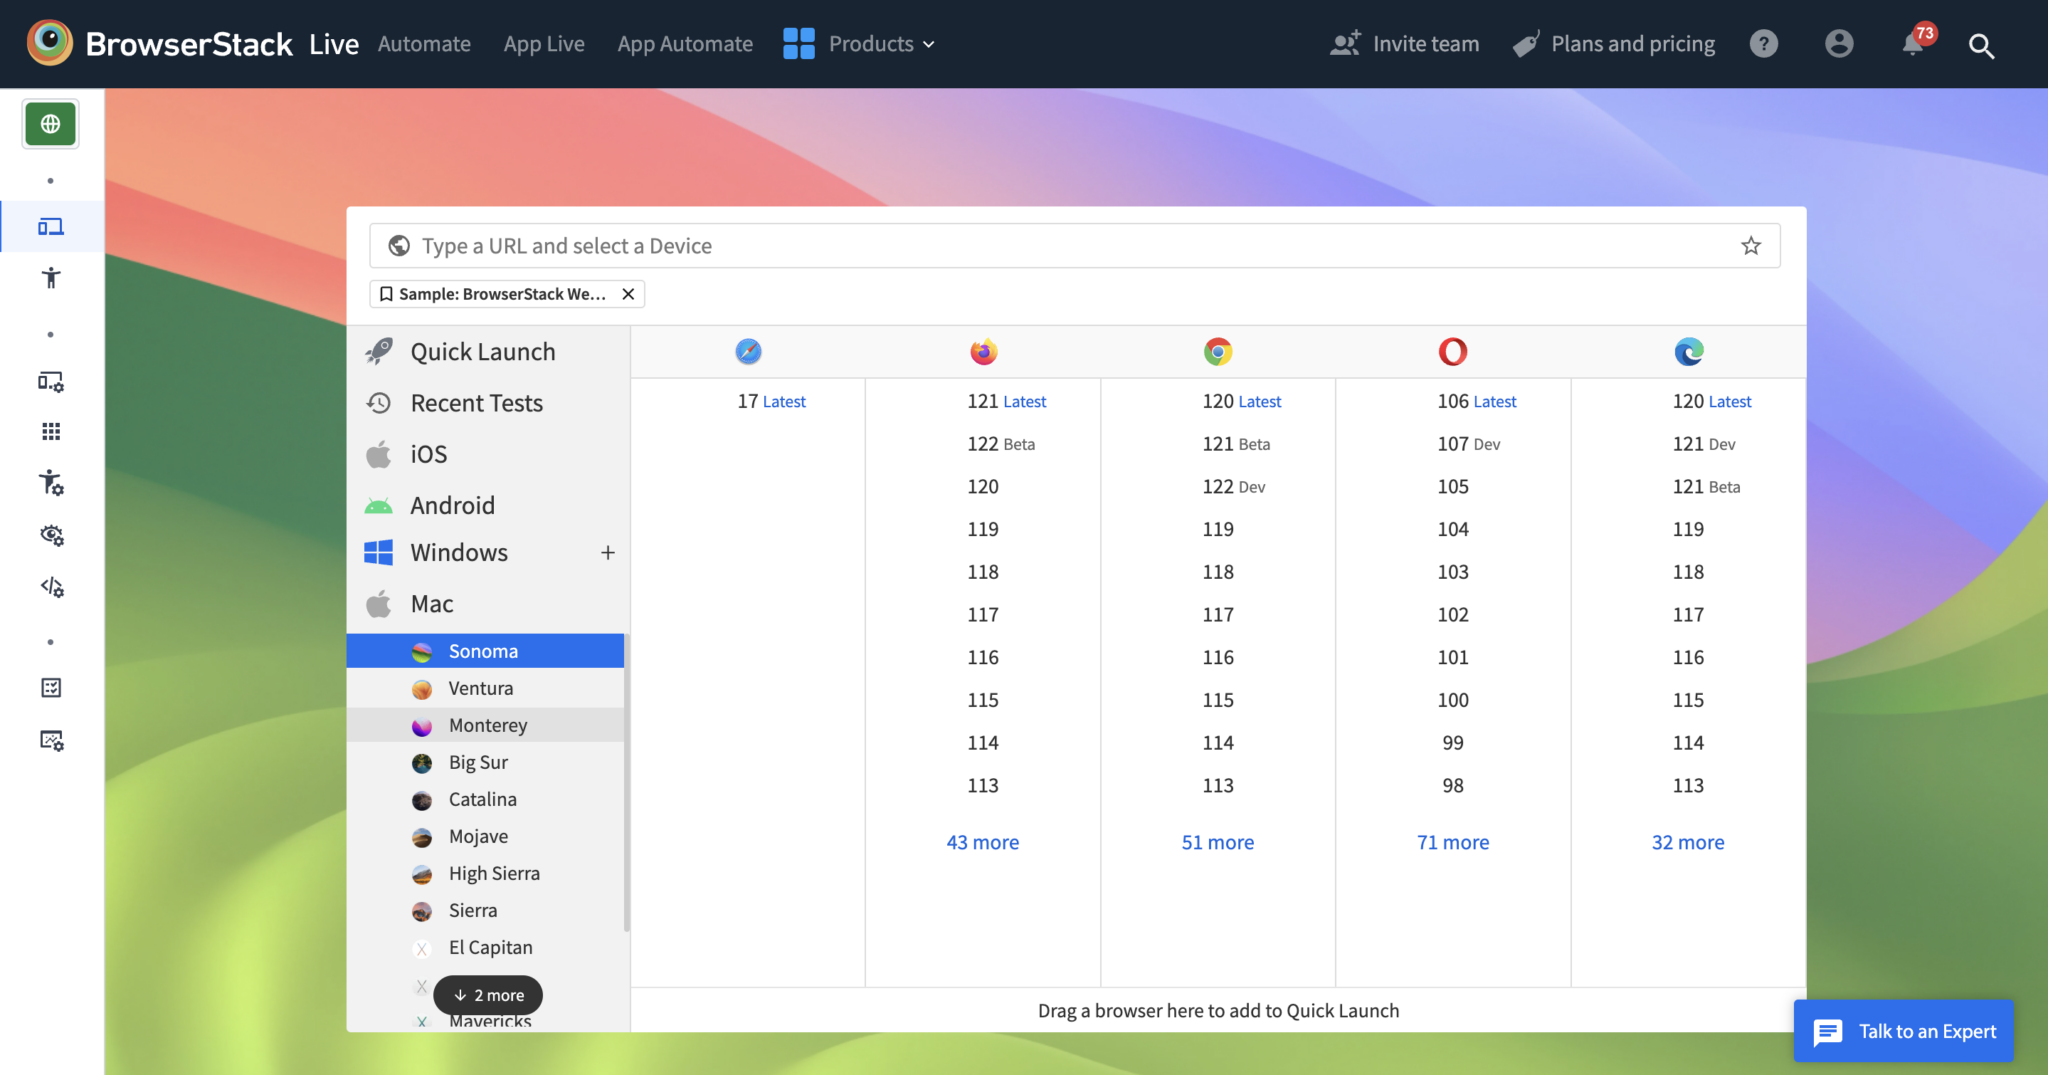Select the Safari browser icon column

tap(747, 351)
